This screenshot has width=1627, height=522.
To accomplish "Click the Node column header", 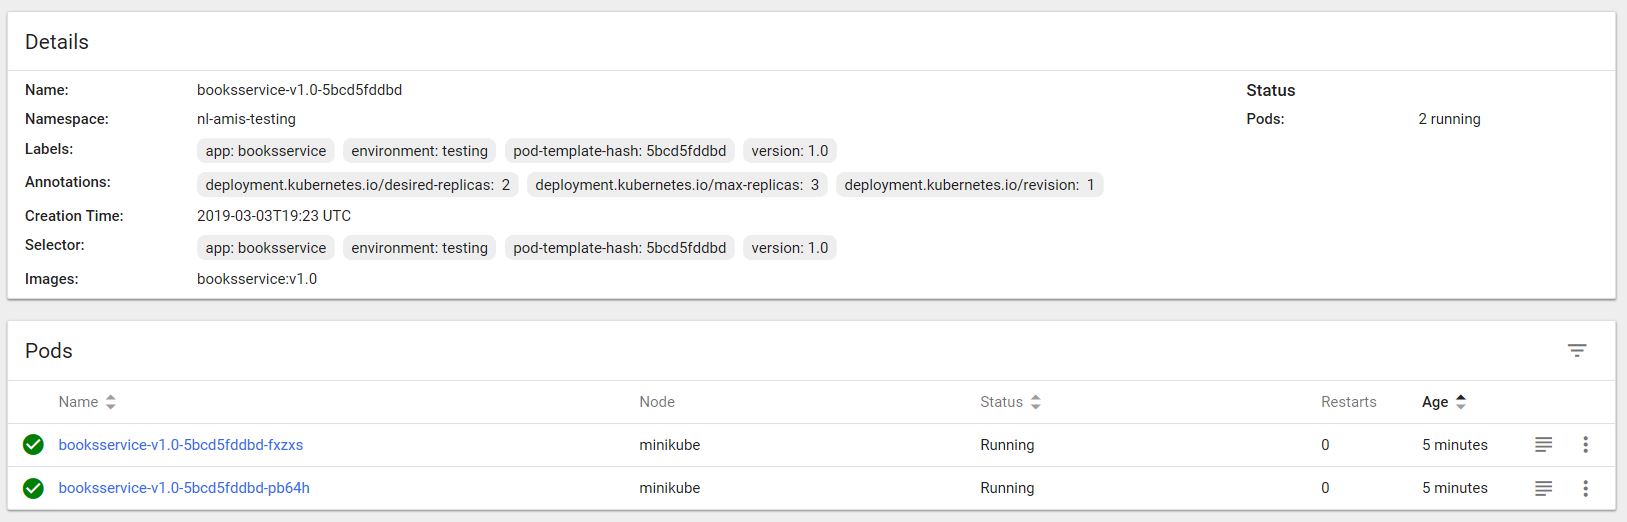I will [657, 402].
